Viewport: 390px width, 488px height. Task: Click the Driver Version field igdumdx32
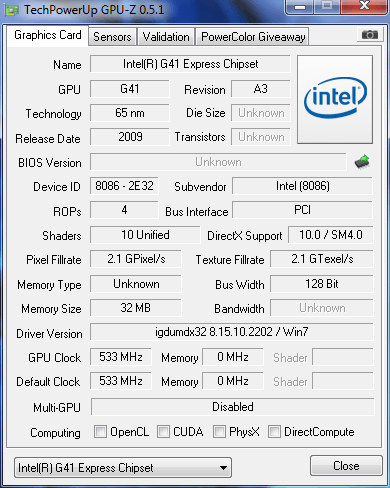[x=232, y=332]
